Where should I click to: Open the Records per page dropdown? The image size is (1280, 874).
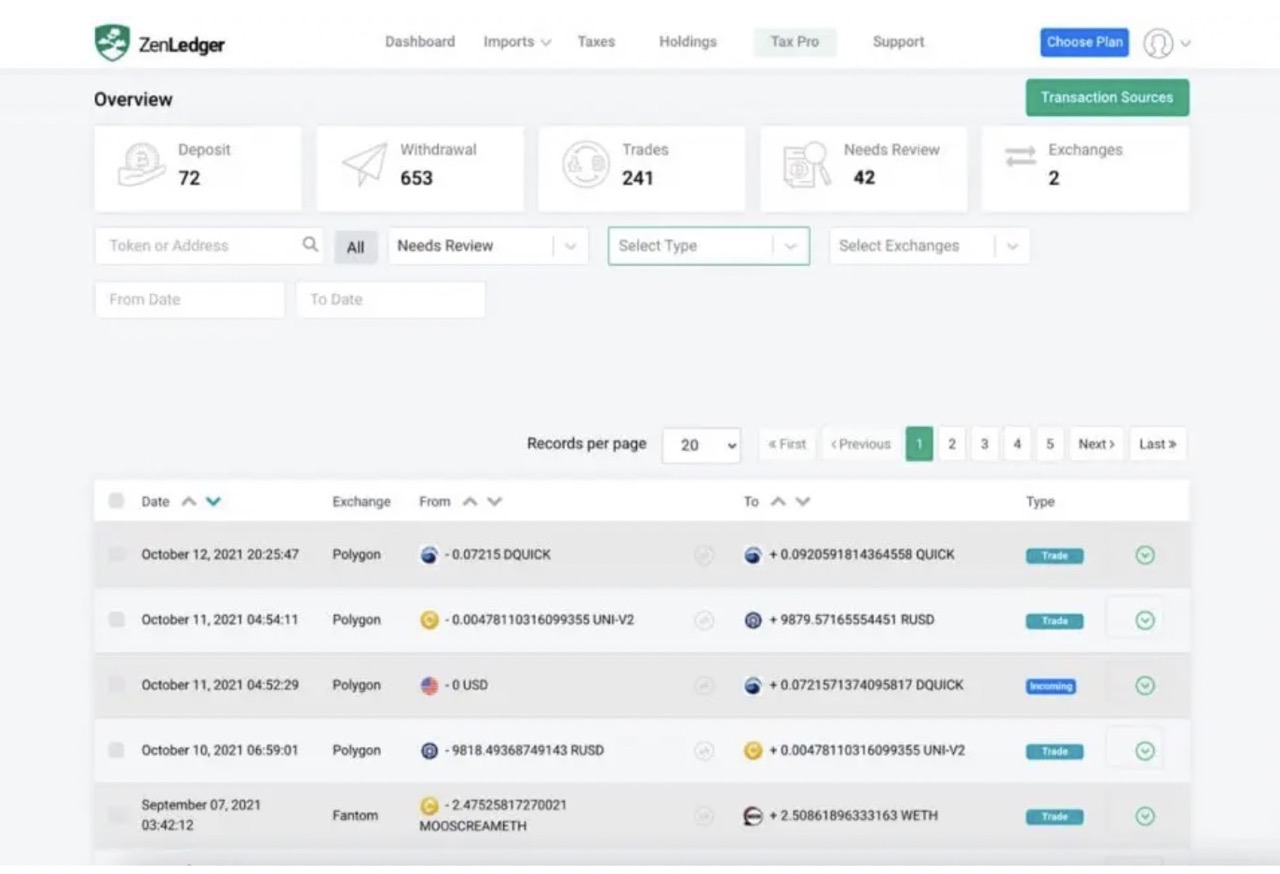click(701, 444)
